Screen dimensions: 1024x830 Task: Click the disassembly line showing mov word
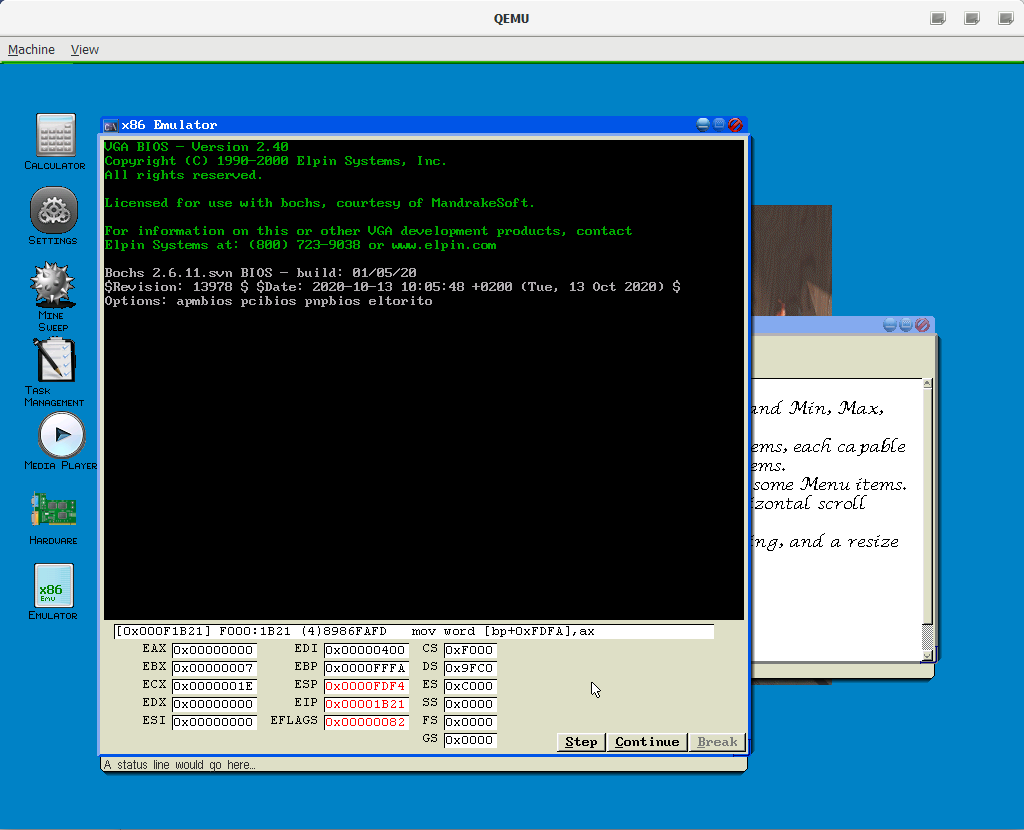click(413, 631)
